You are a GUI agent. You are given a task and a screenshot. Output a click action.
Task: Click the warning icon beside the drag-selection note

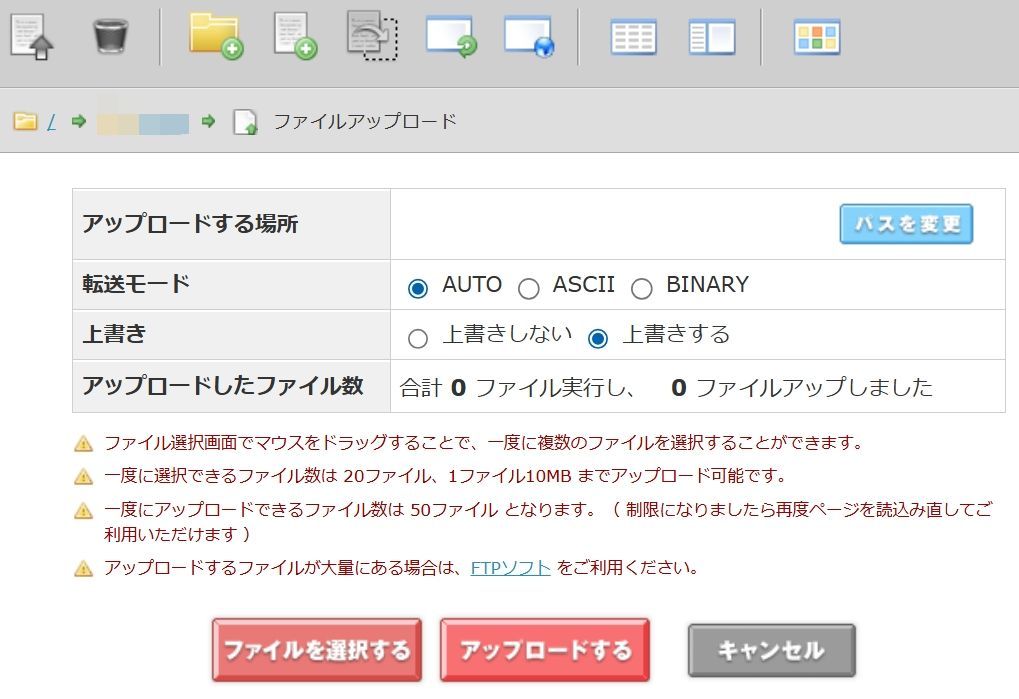pyautogui.click(x=83, y=444)
